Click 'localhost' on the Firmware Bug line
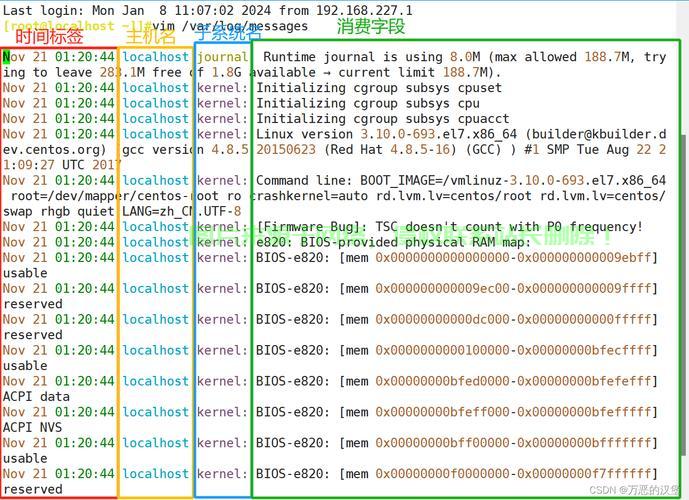689x500 pixels. [156, 227]
